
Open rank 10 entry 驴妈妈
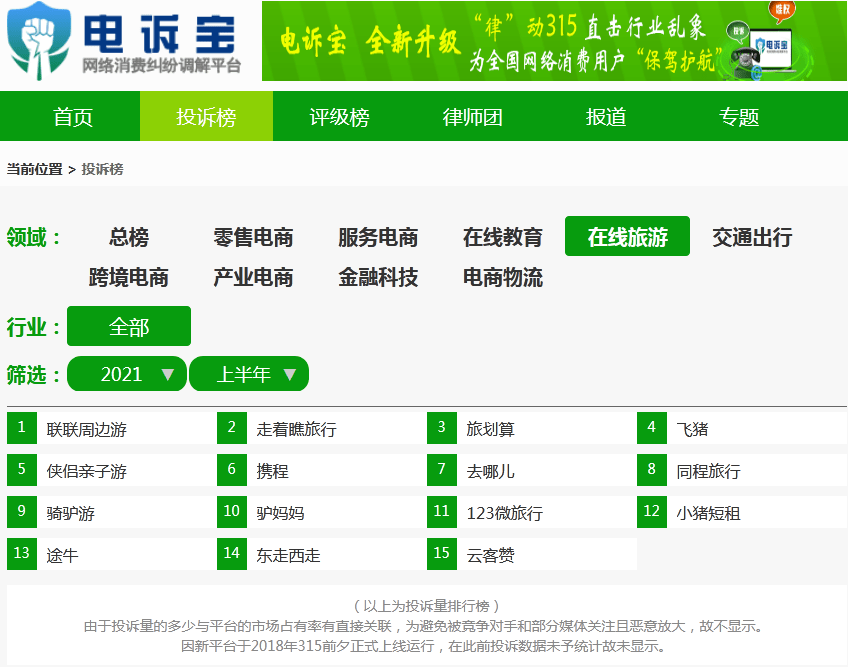322,512
